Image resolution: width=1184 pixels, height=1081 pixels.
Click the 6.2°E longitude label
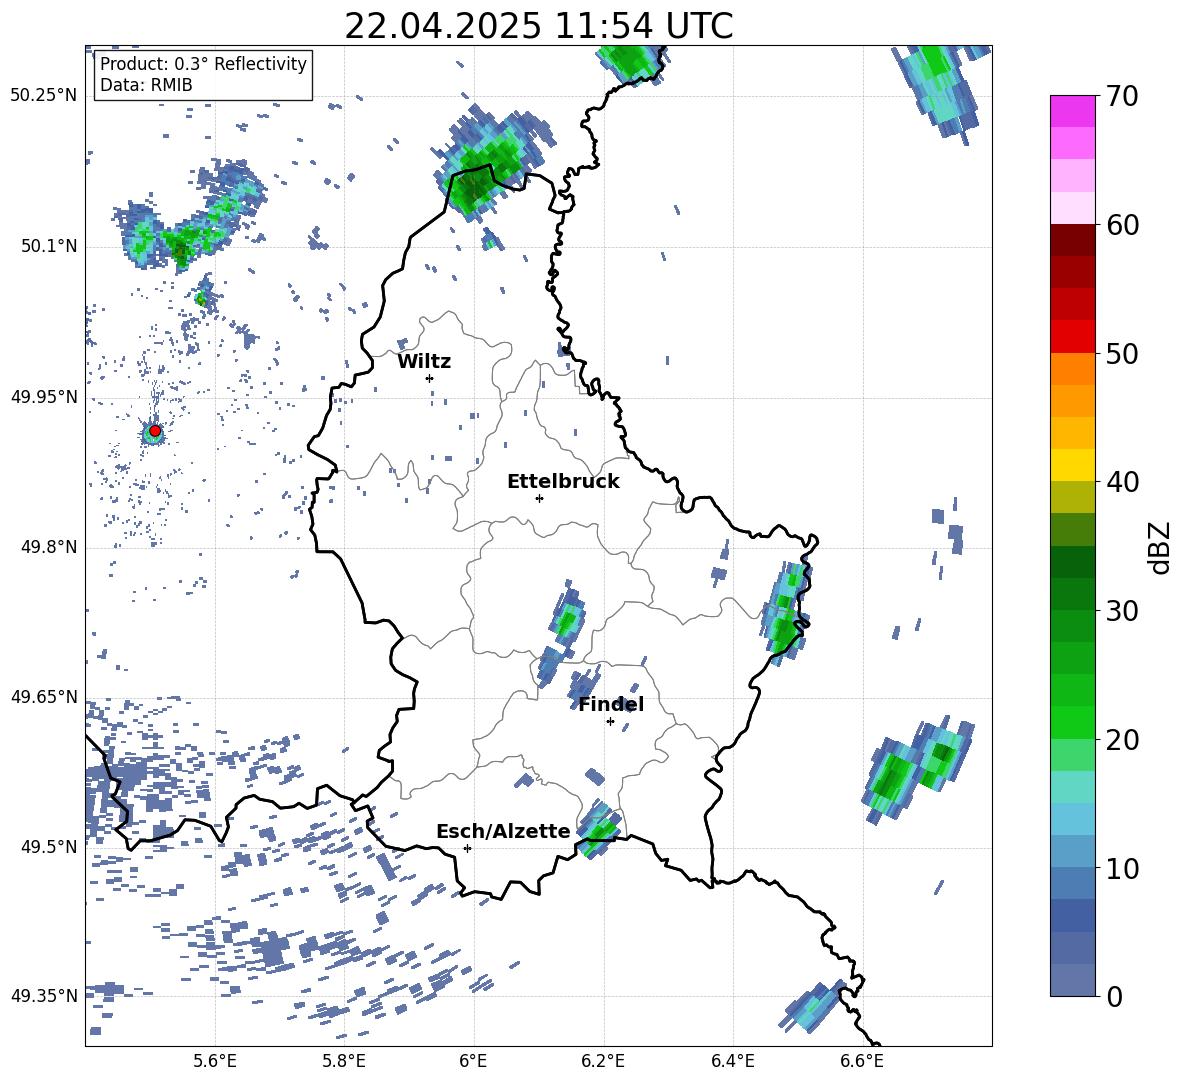coord(603,1061)
